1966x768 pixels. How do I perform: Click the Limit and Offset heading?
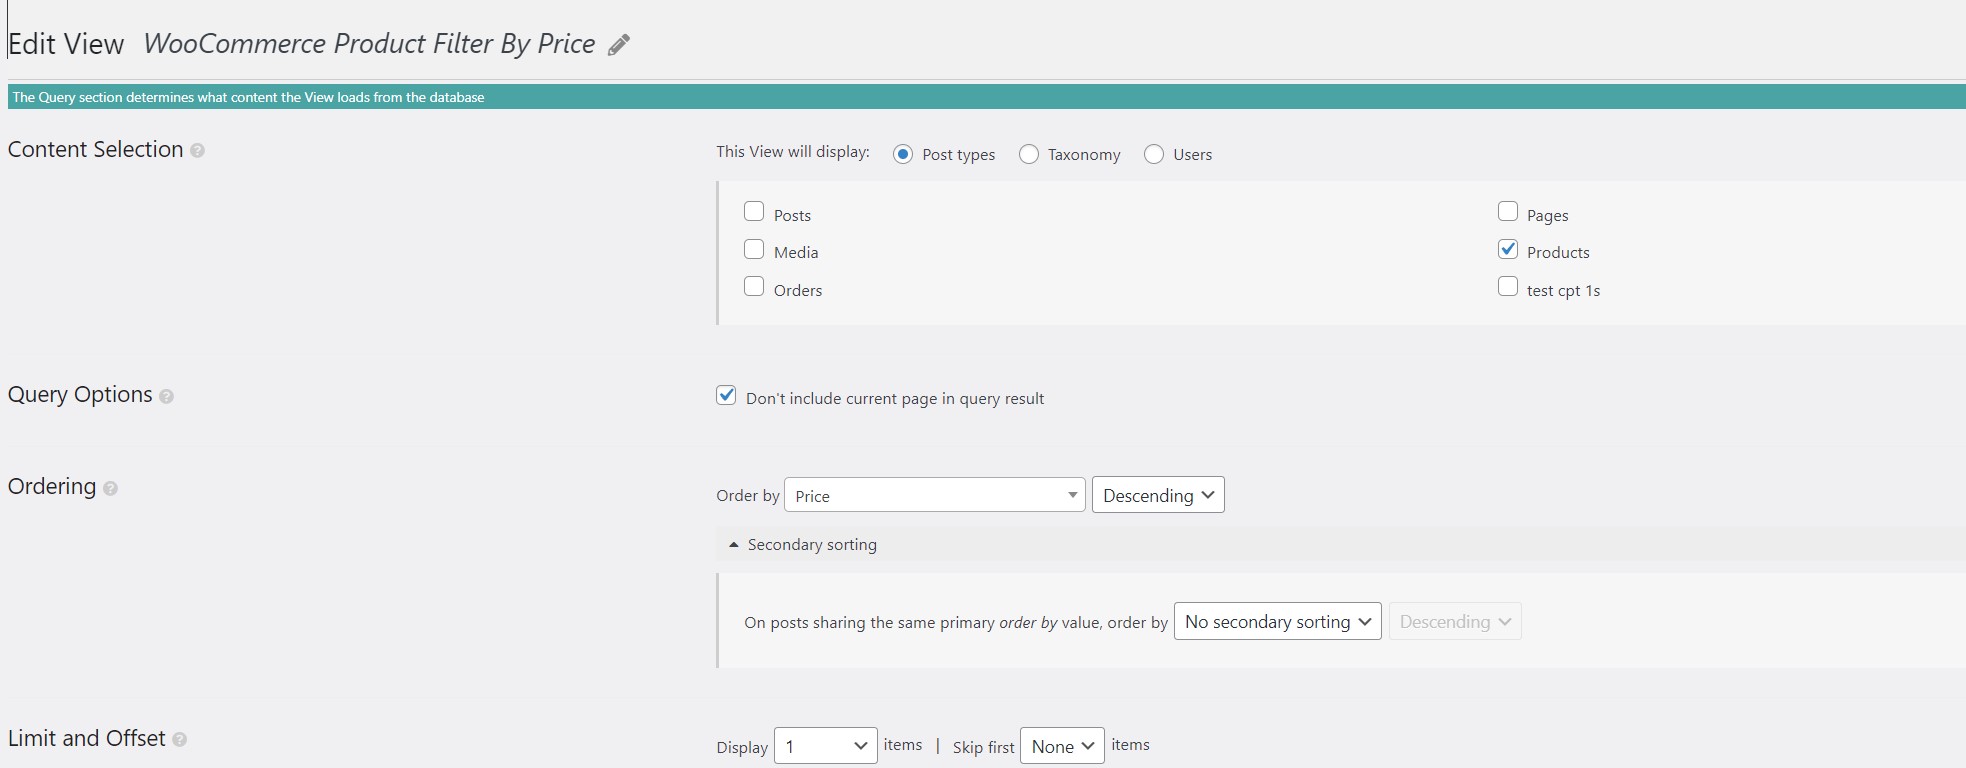tap(87, 738)
